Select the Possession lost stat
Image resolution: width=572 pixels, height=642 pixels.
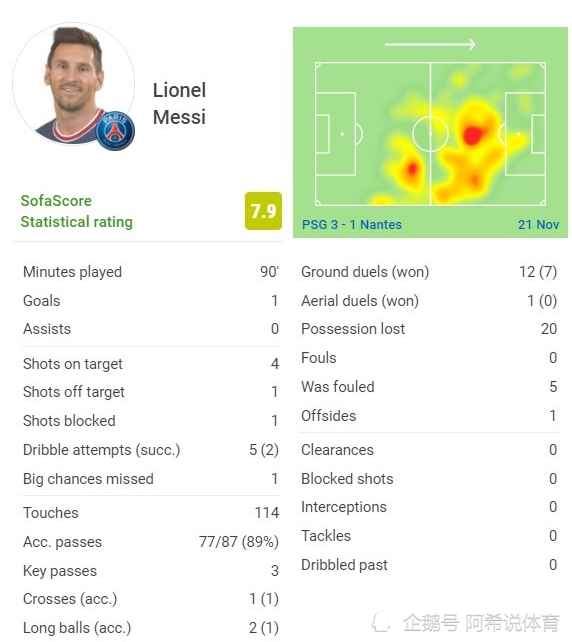[429, 329]
